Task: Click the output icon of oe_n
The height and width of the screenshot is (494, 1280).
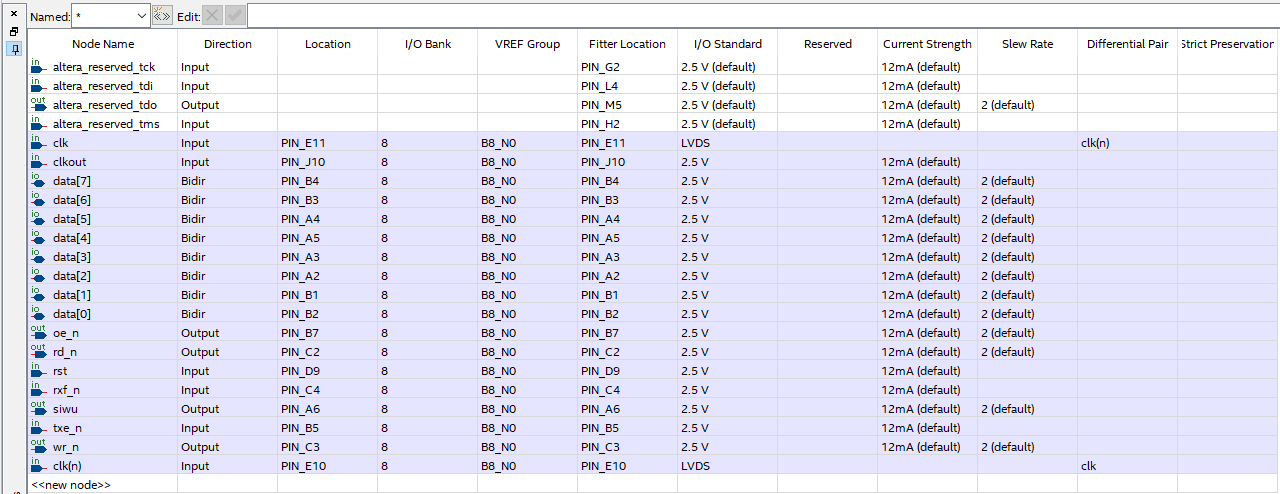Action: click(x=38, y=333)
